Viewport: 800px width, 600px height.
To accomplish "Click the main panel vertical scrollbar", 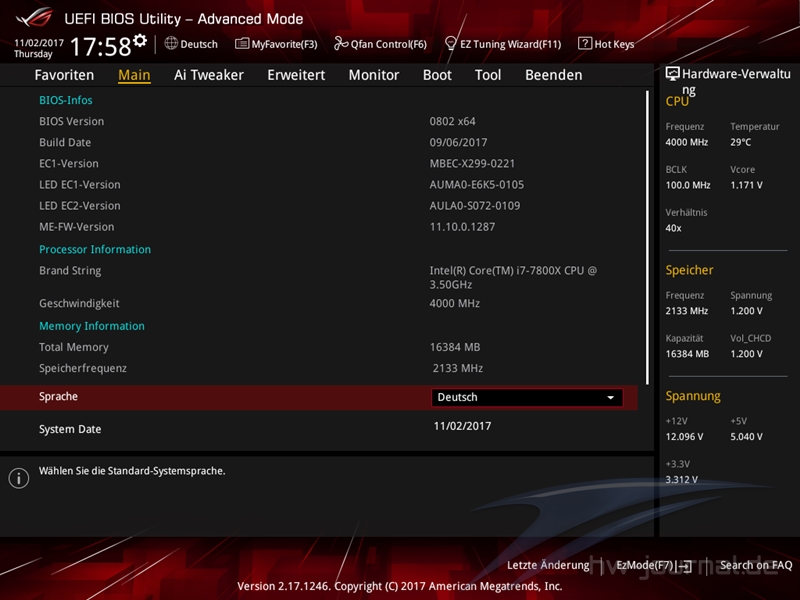I will coord(647,237).
